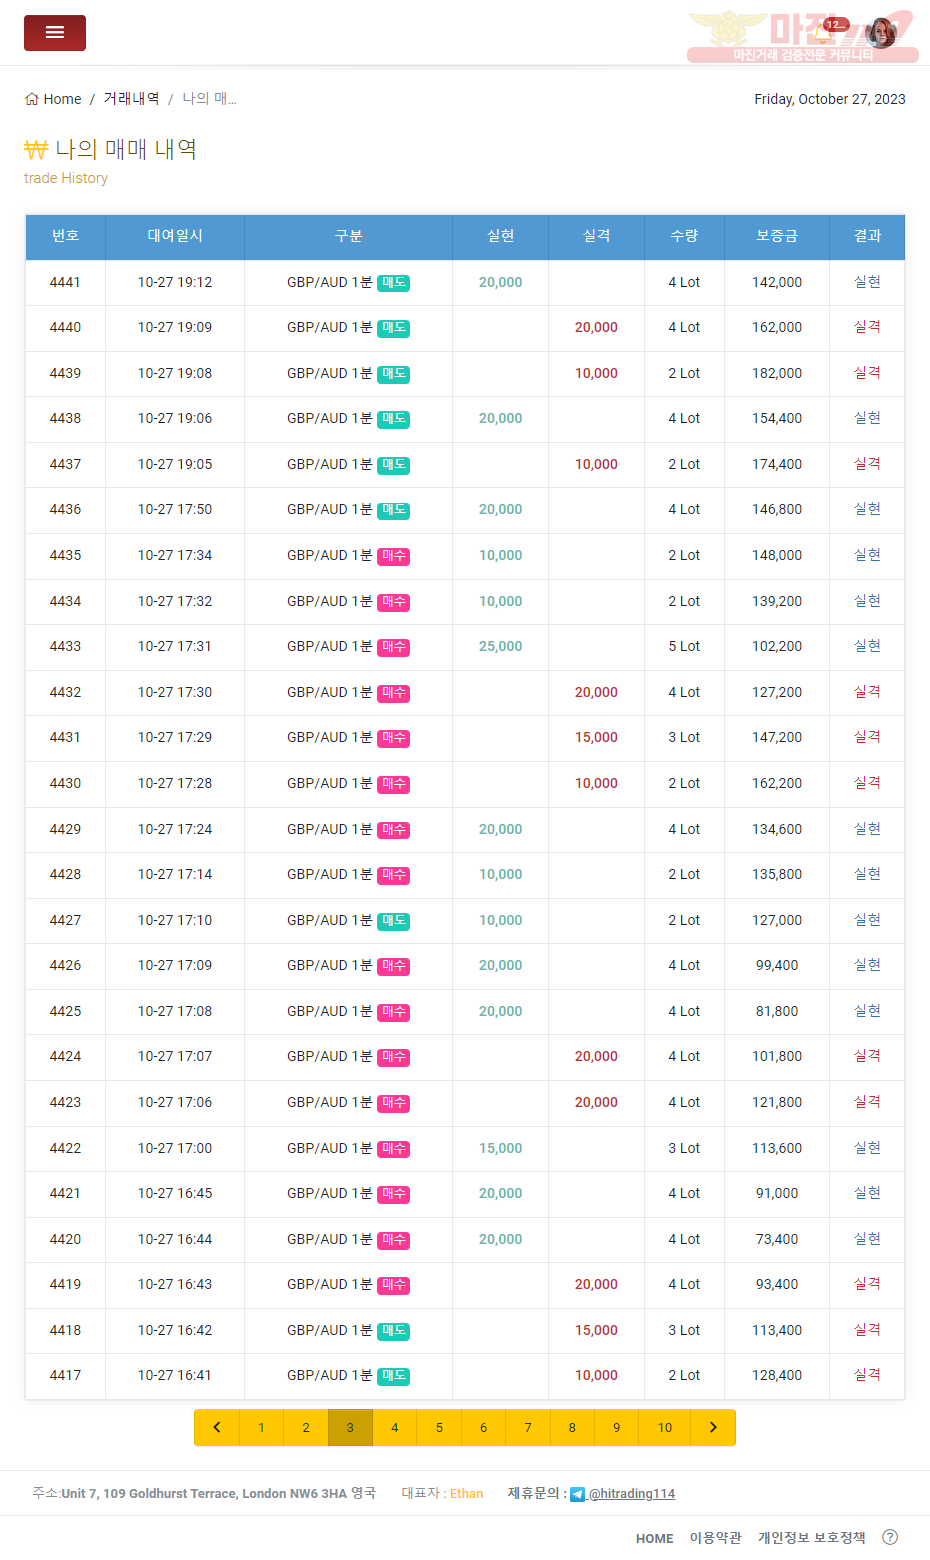Select page 1 in pagination

(261, 1428)
